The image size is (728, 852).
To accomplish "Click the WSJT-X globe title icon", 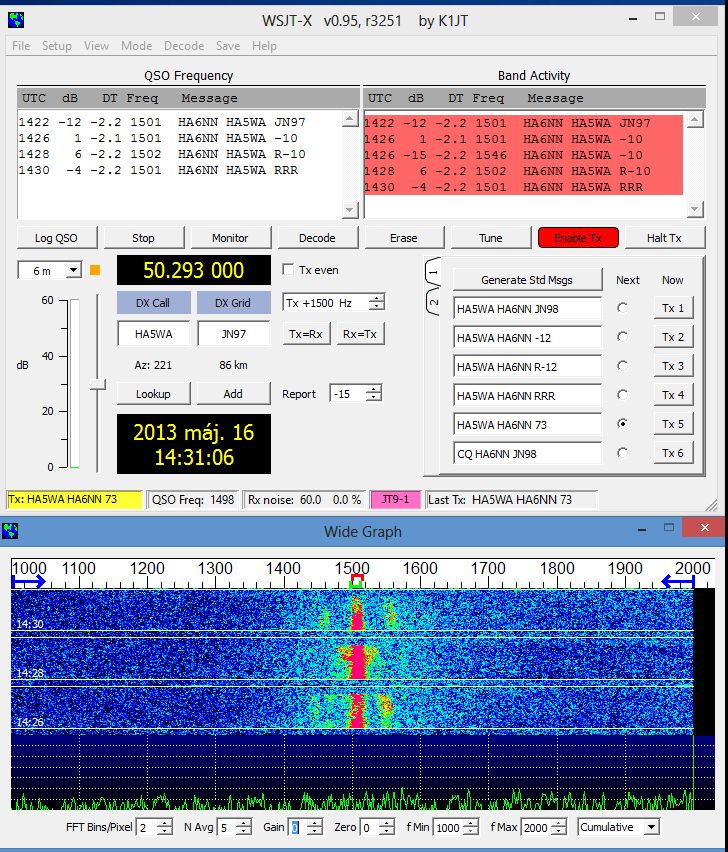I will (16, 20).
